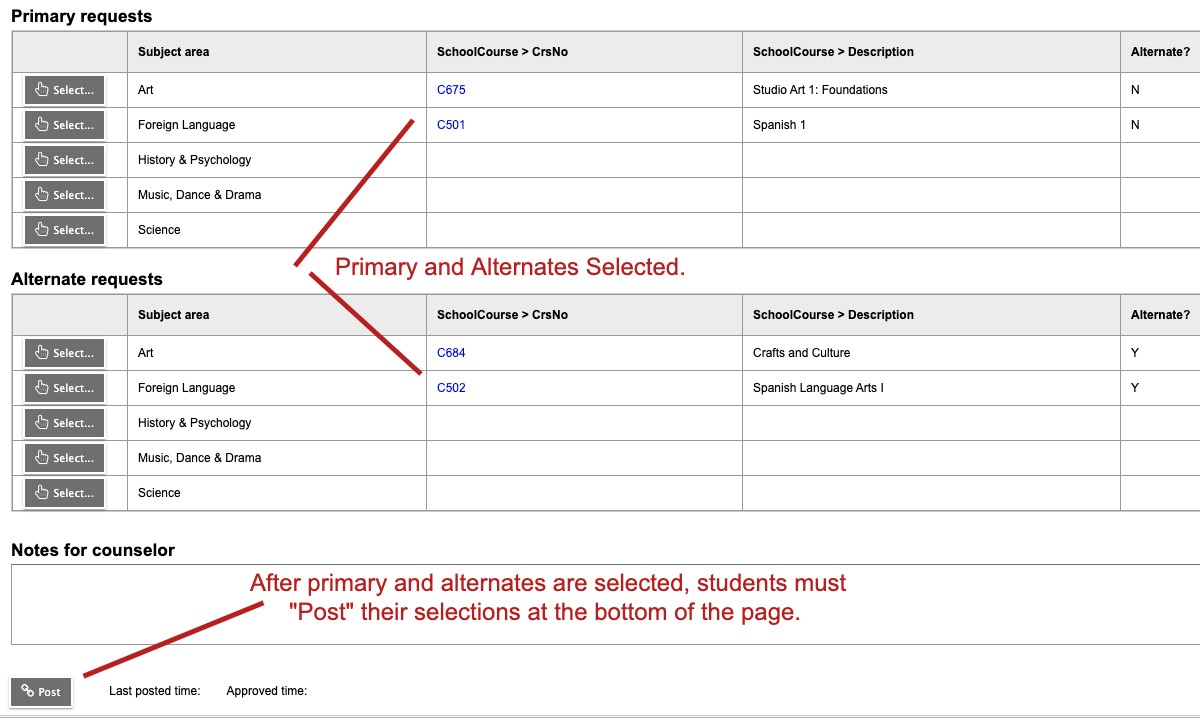This screenshot has width=1200, height=719.
Task: Choose Select for alternate History & Psychology
Action: (64, 423)
